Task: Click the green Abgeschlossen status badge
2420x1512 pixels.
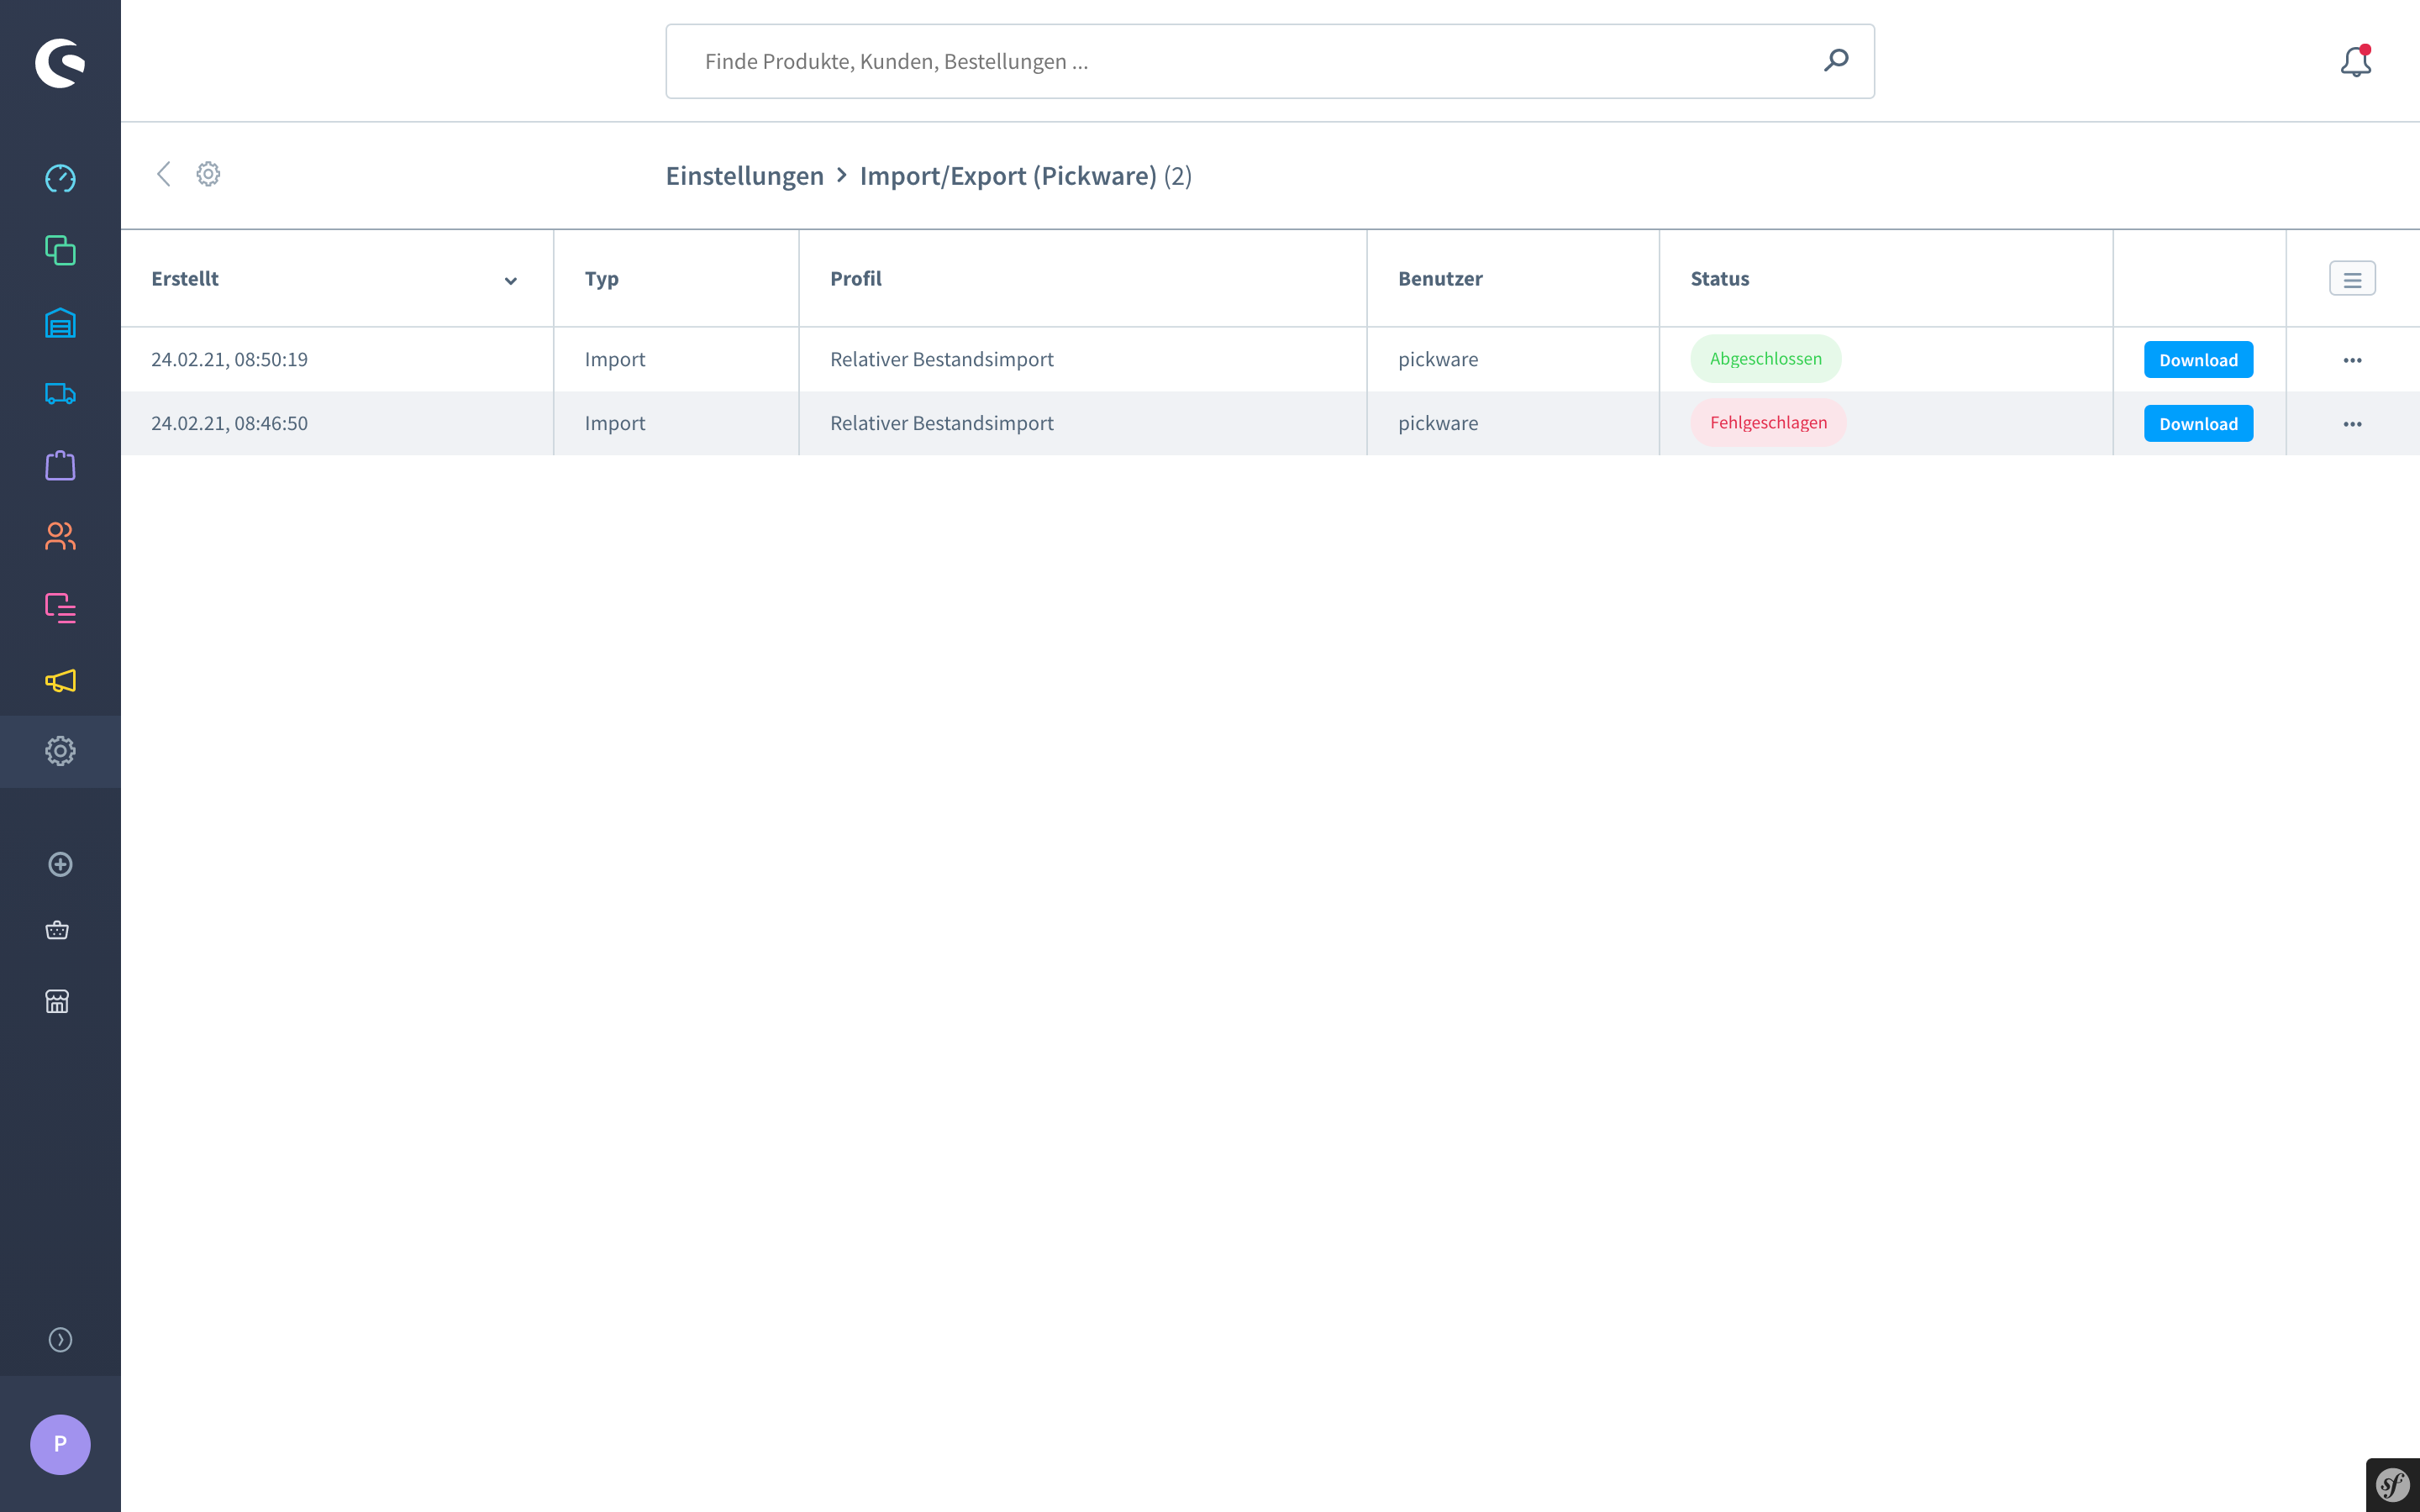Action: 1765,359
